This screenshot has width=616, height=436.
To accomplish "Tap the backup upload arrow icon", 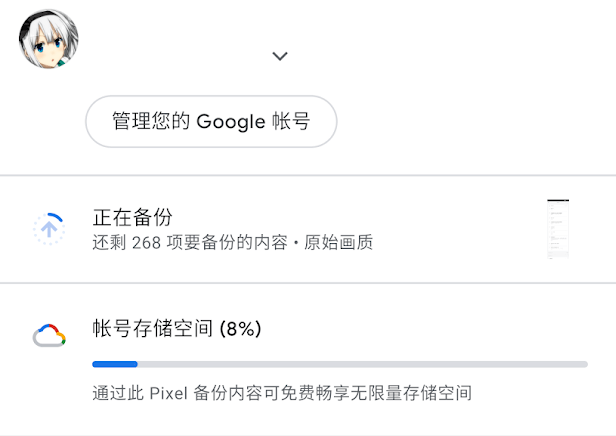I will pos(49,229).
